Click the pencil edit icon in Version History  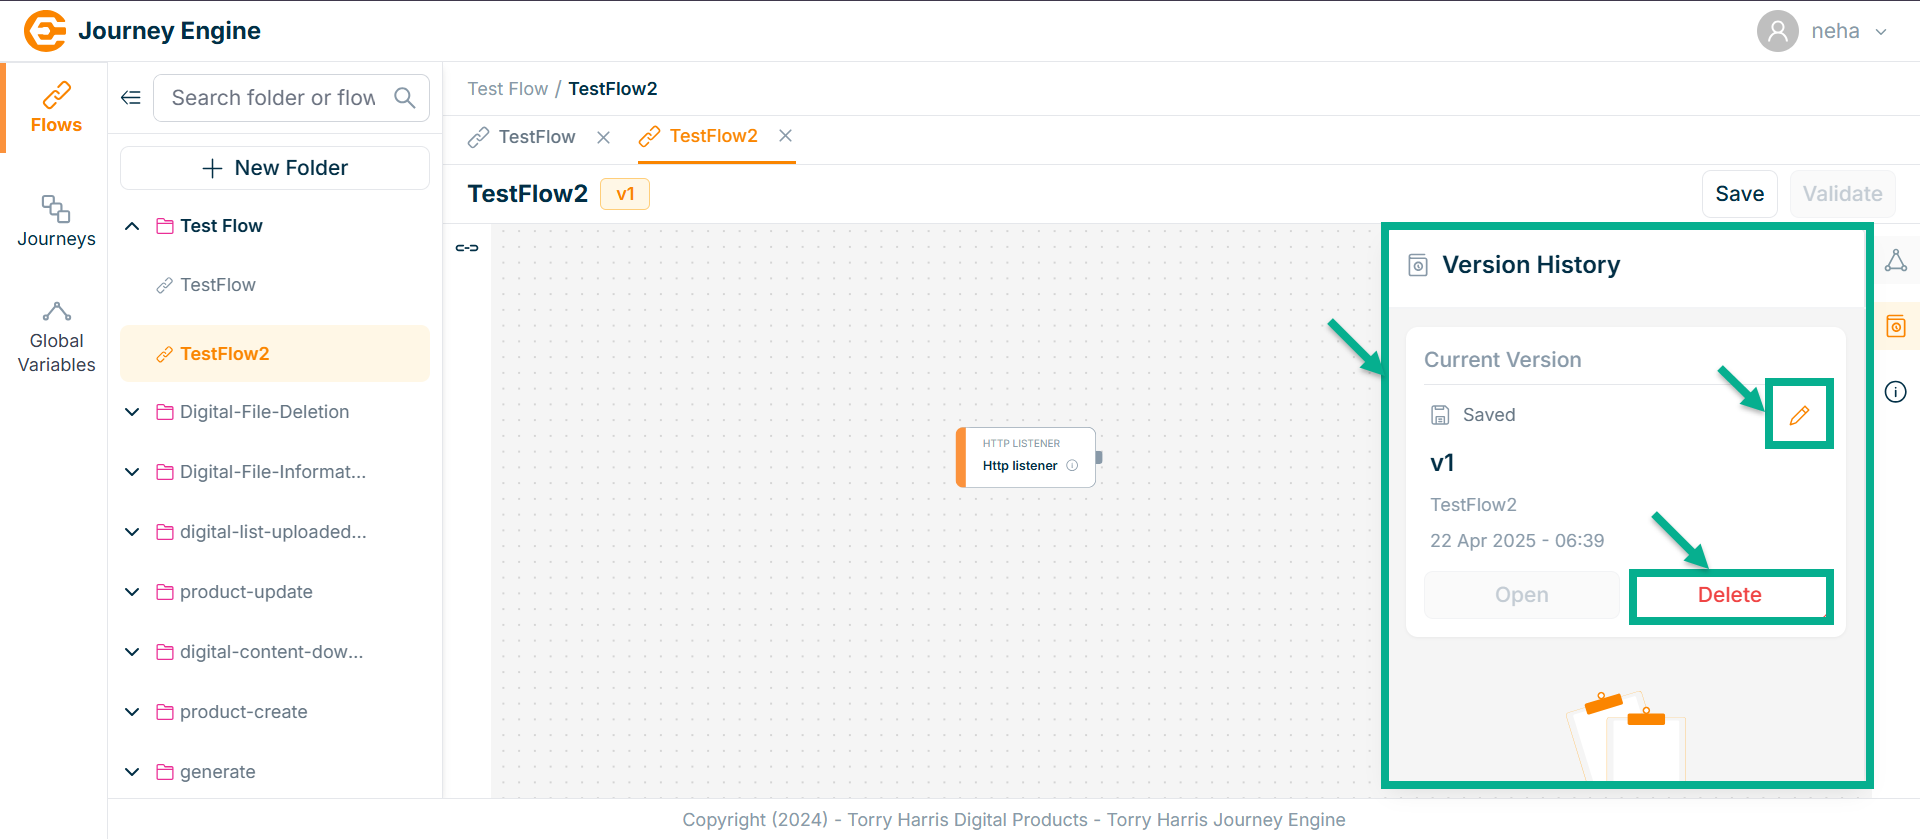tap(1799, 415)
